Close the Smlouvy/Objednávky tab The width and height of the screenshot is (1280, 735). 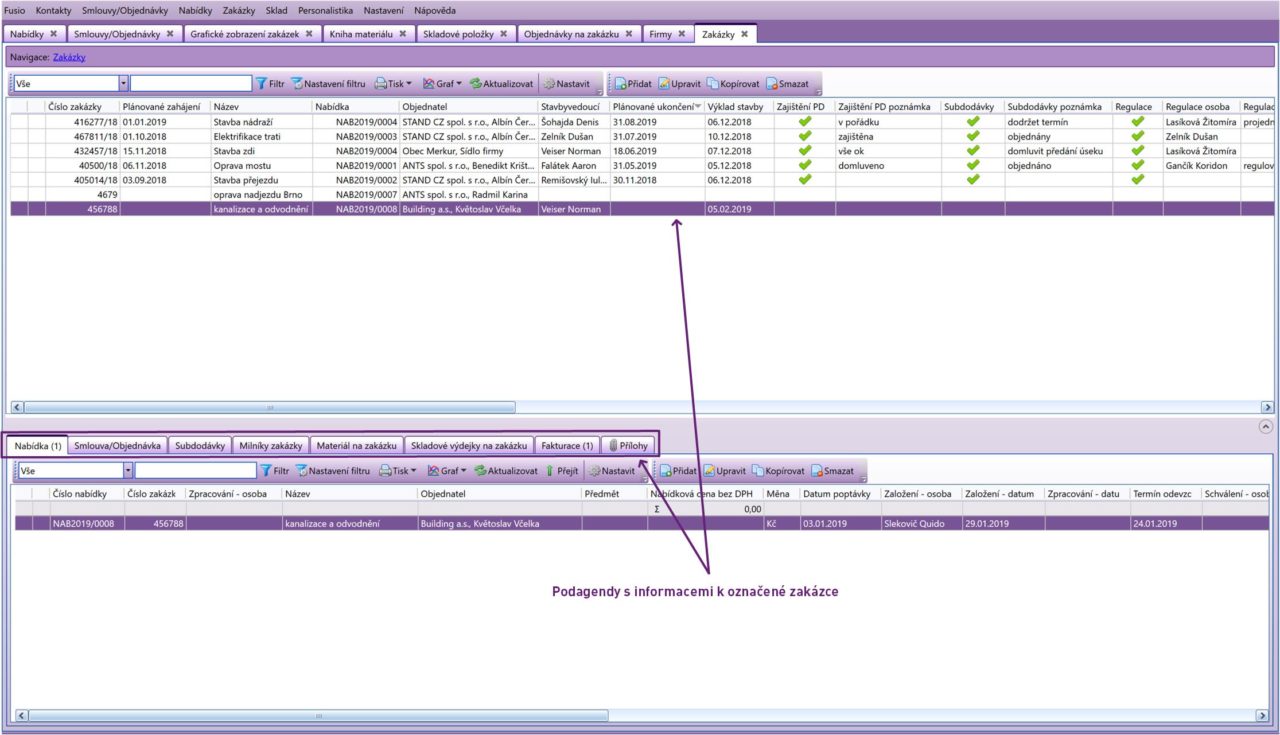click(x=170, y=34)
